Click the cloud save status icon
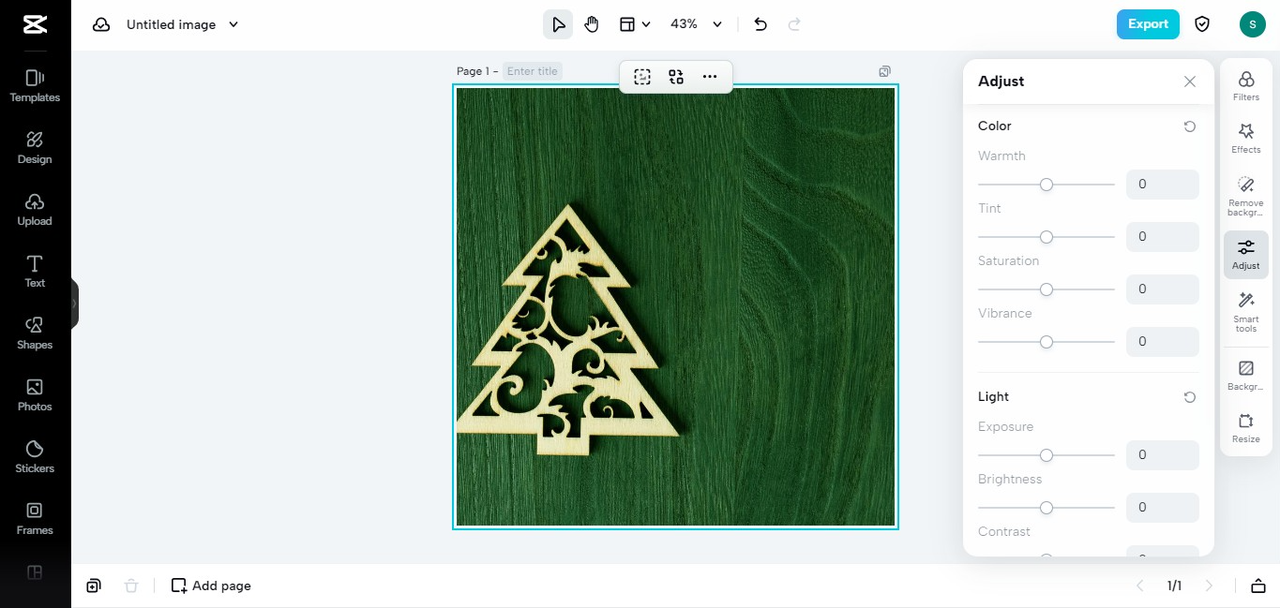The width and height of the screenshot is (1280, 608). [x=101, y=24]
